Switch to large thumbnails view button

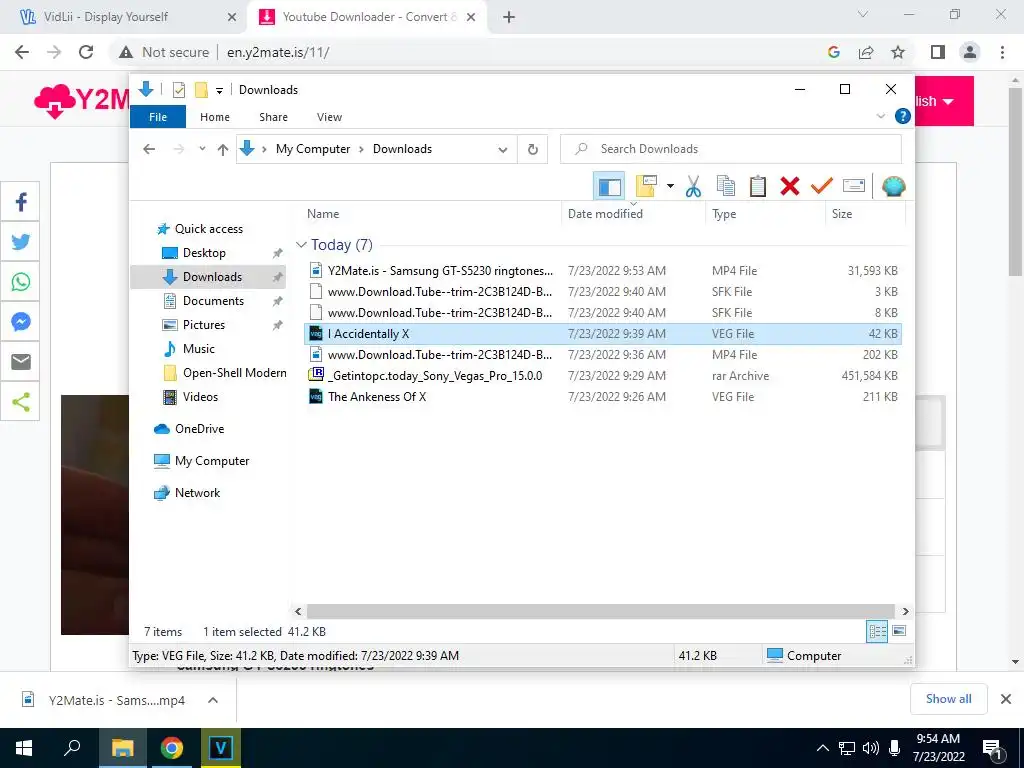[899, 631]
